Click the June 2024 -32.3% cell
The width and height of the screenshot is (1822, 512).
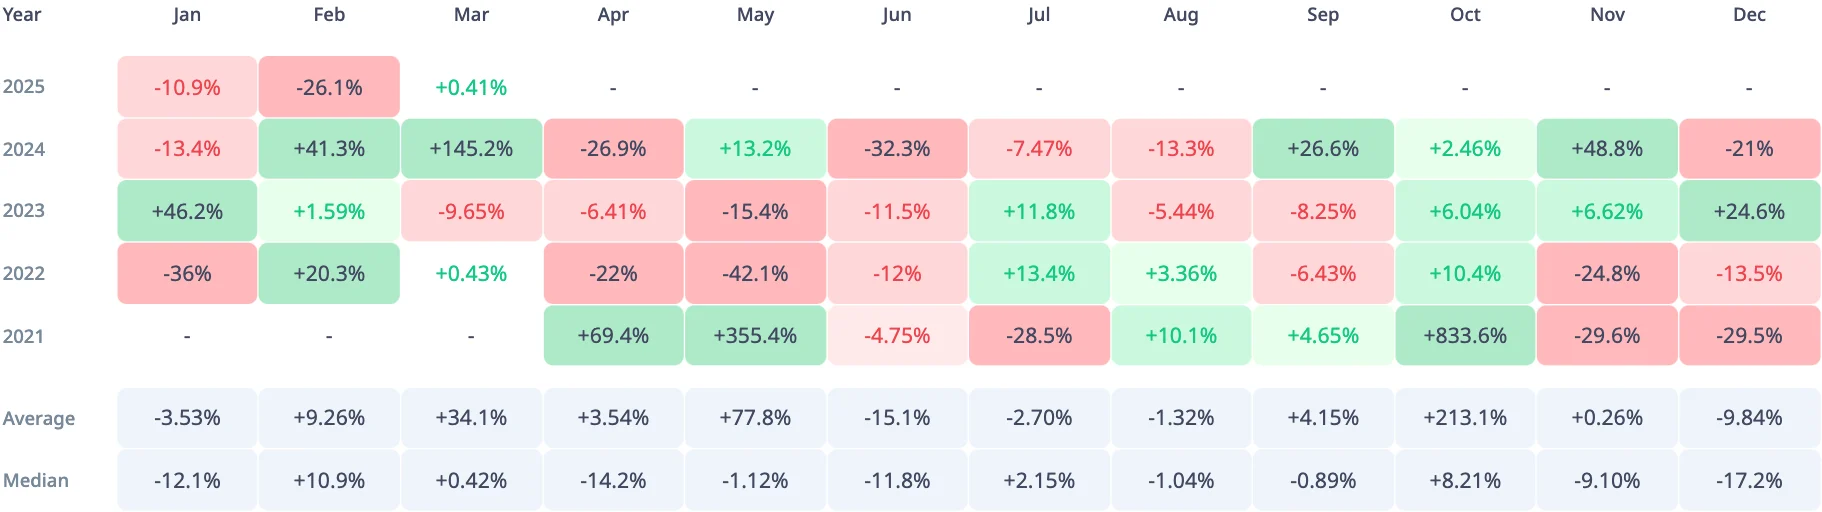(897, 149)
